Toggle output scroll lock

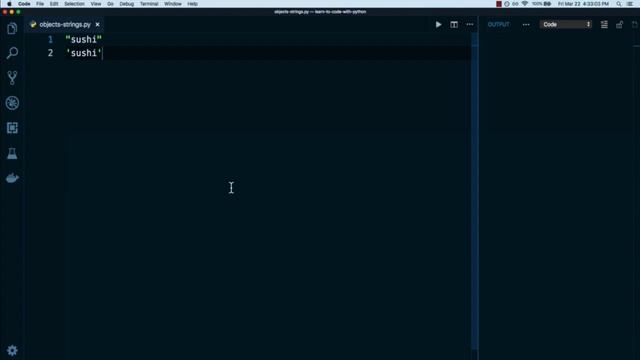[620, 24]
